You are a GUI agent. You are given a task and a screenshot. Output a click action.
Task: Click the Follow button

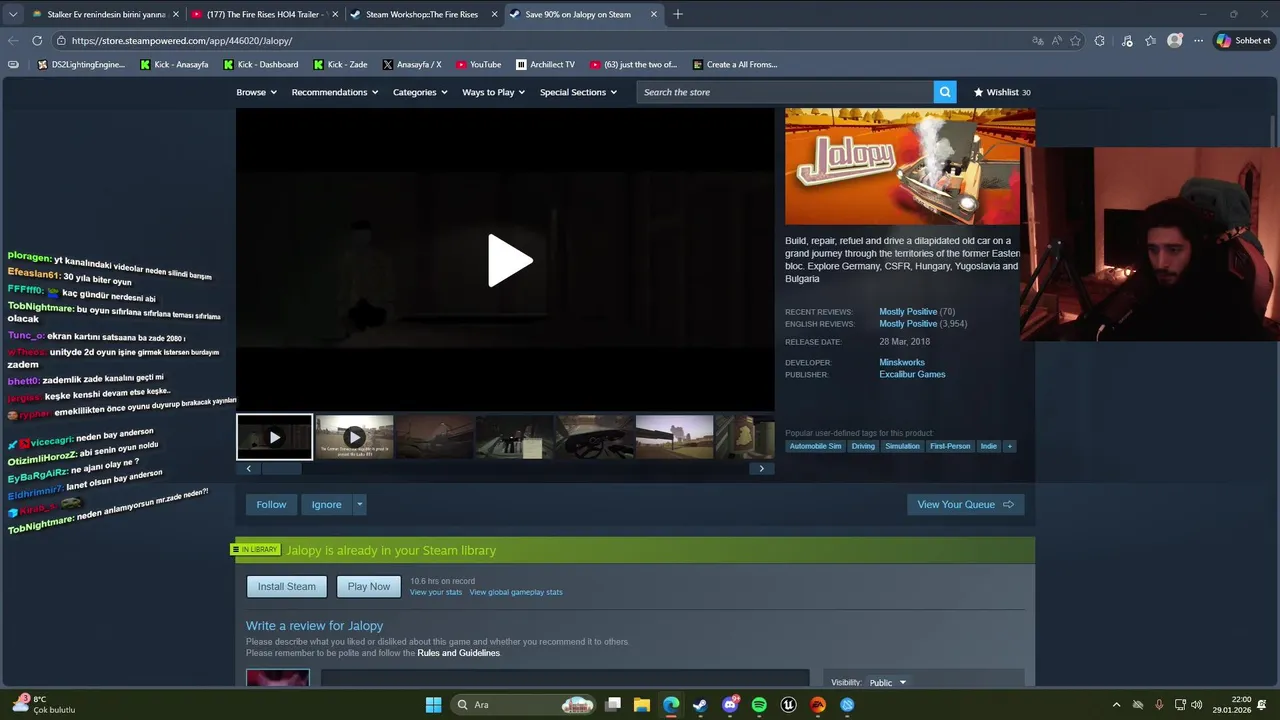(271, 505)
